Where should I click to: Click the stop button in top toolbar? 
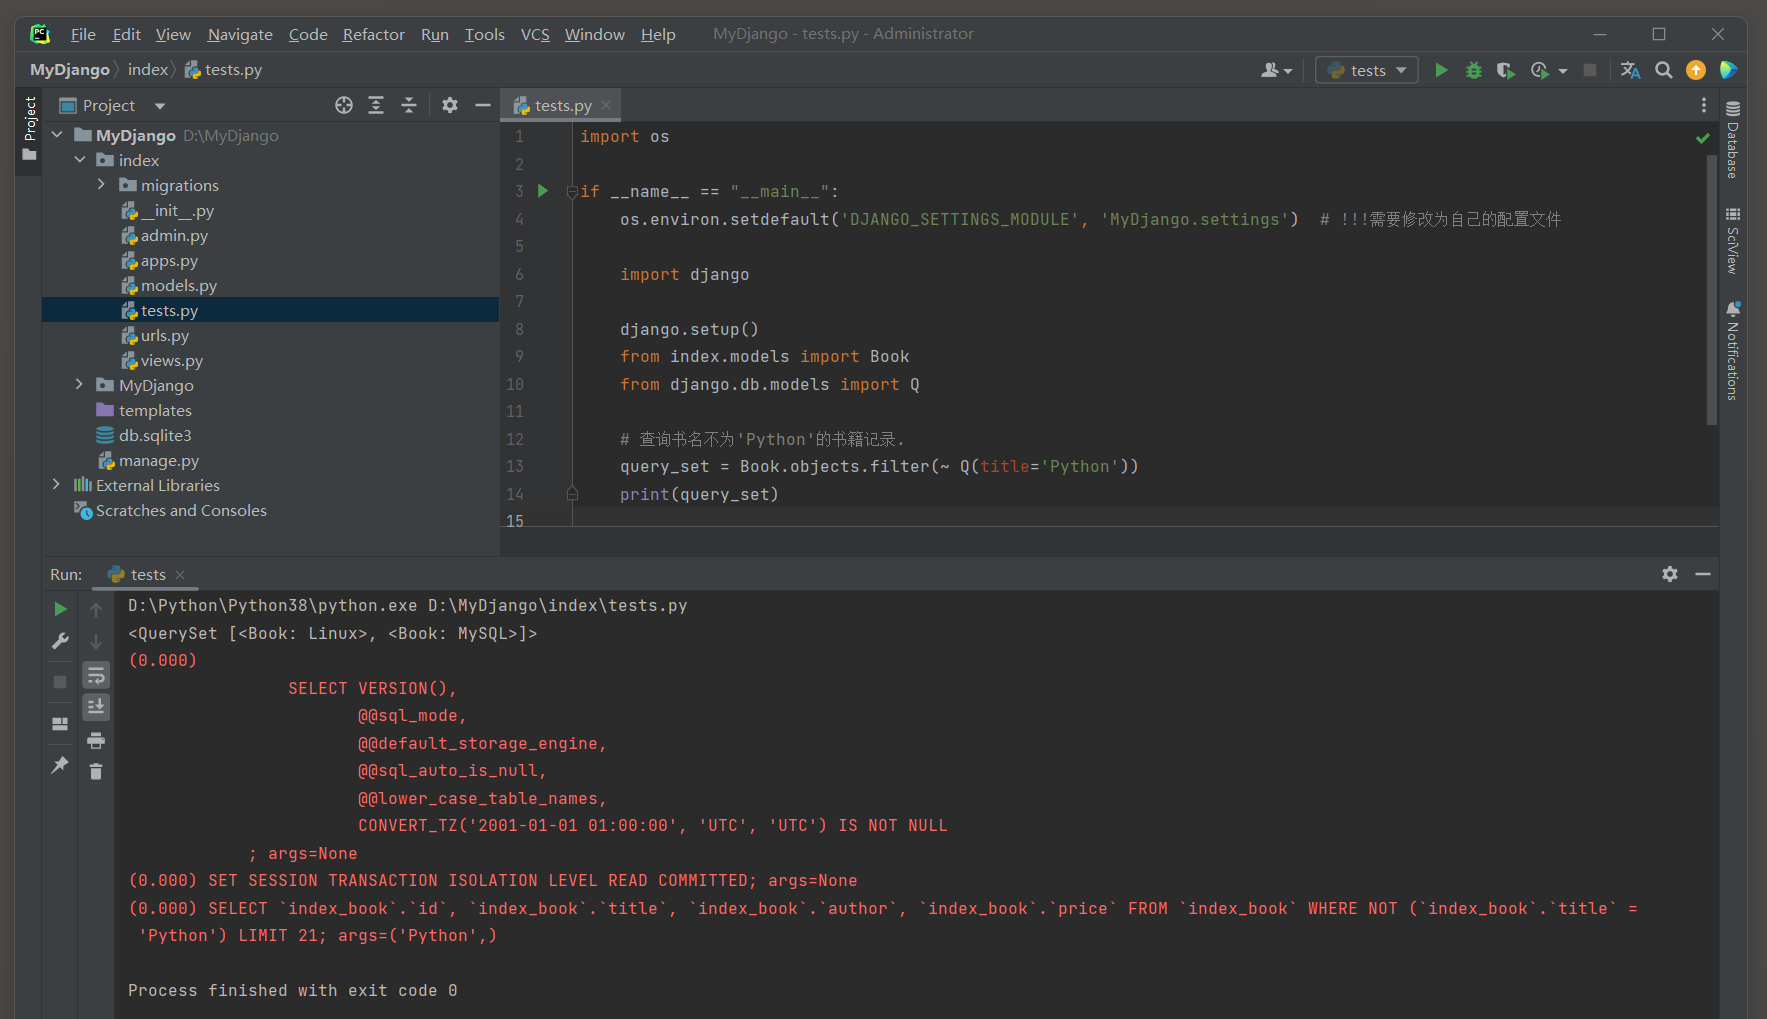tap(1590, 70)
